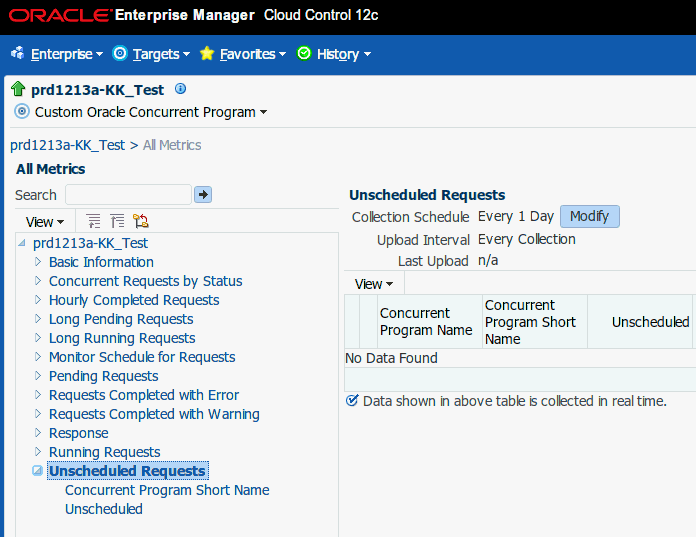
Task: Select Long Pending Requests metric
Action: coord(121,320)
